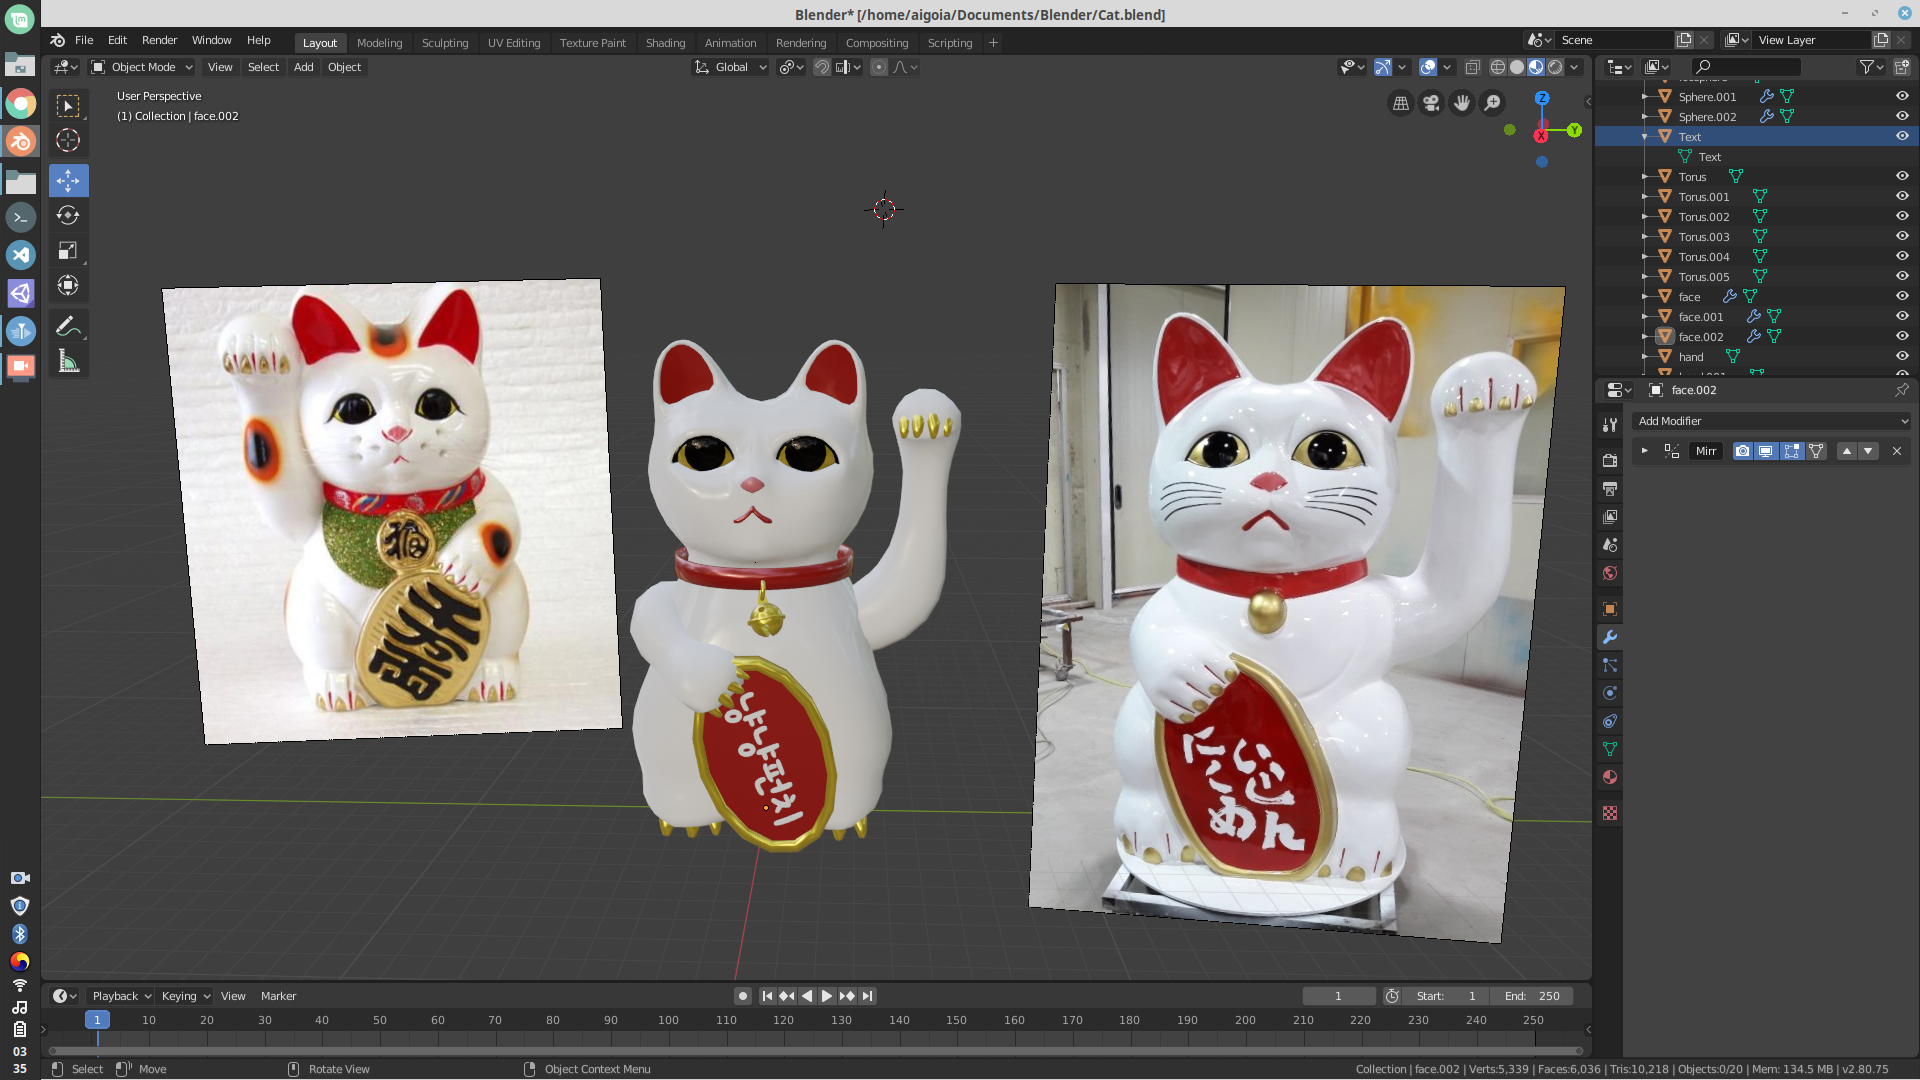Open the Output properties tab
The height and width of the screenshot is (1080, 1920).
point(1610,489)
